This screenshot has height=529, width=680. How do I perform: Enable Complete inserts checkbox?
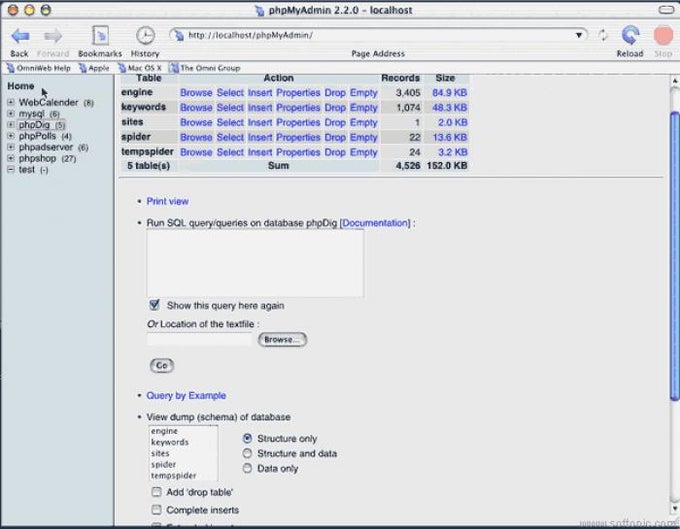point(157,509)
